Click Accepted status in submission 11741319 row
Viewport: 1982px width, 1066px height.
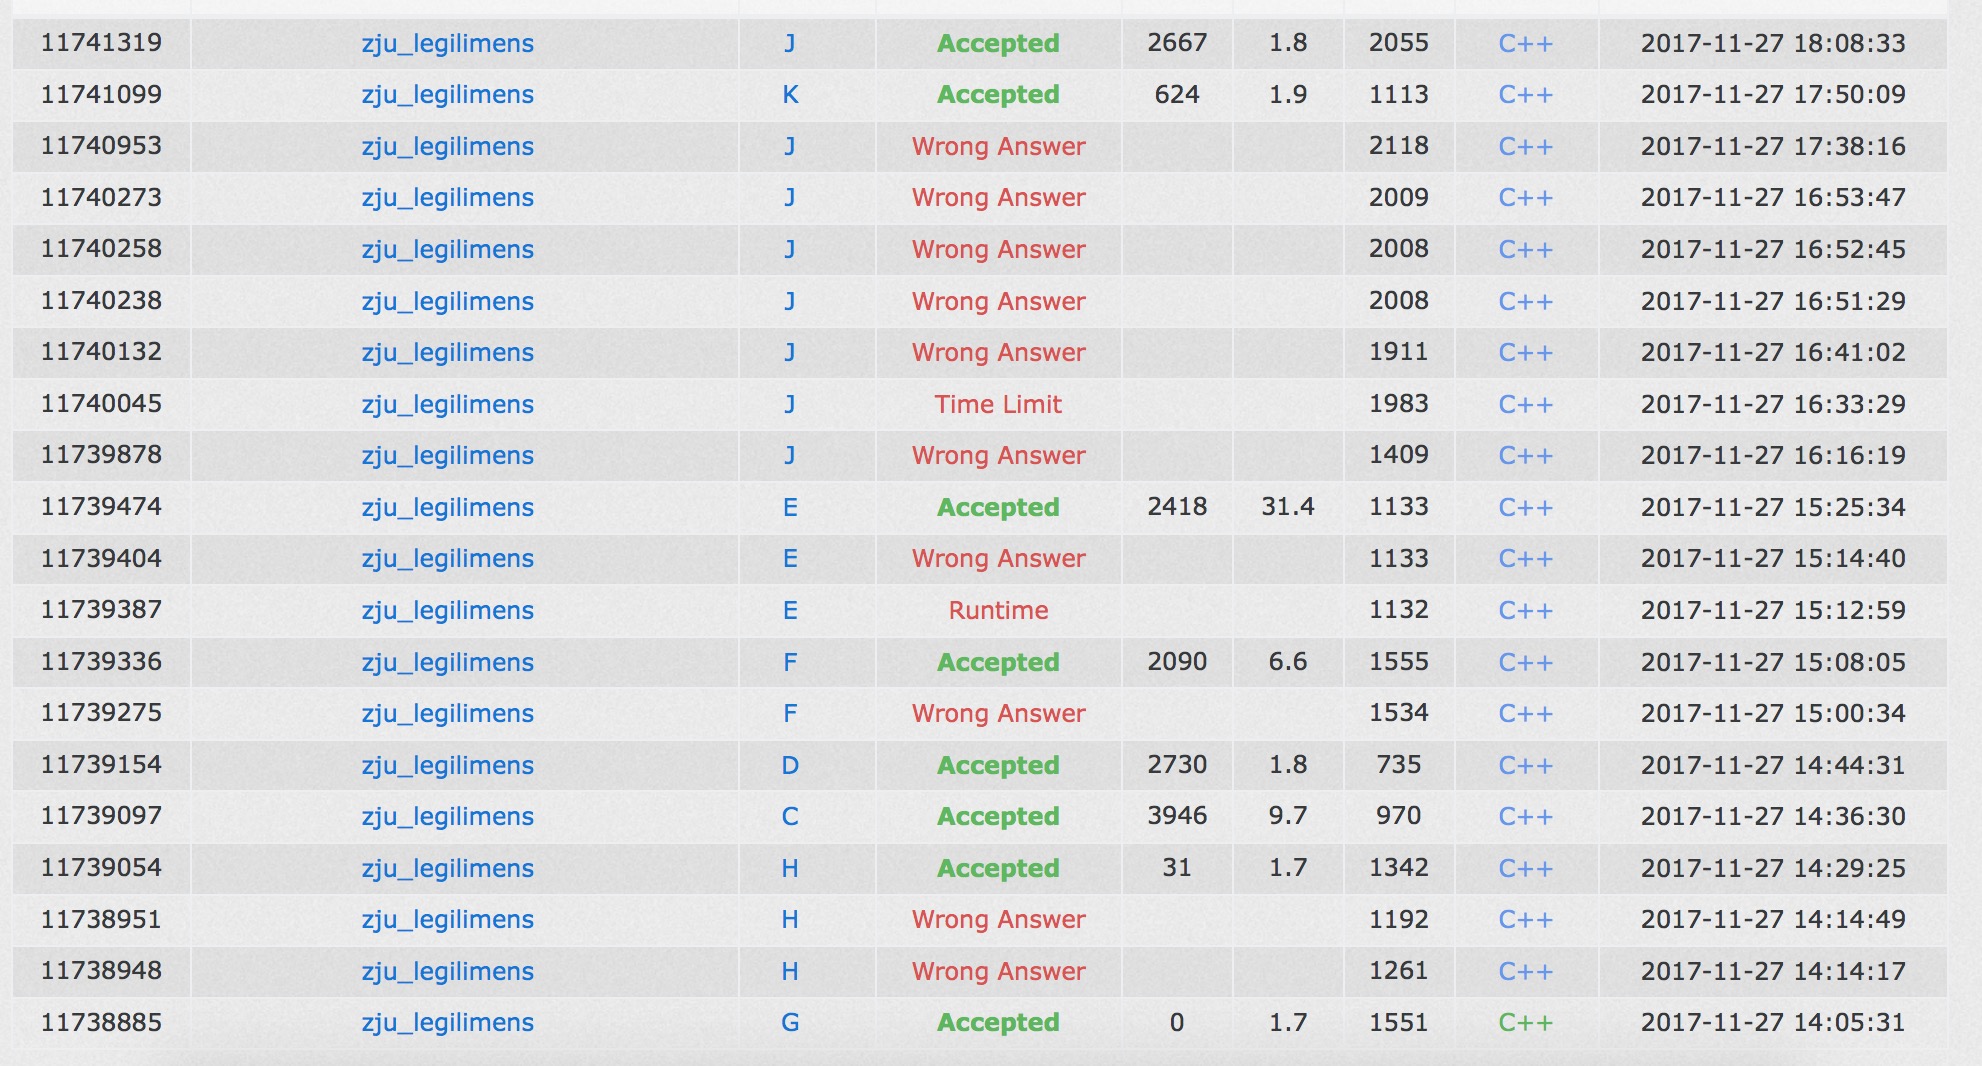[x=997, y=43]
